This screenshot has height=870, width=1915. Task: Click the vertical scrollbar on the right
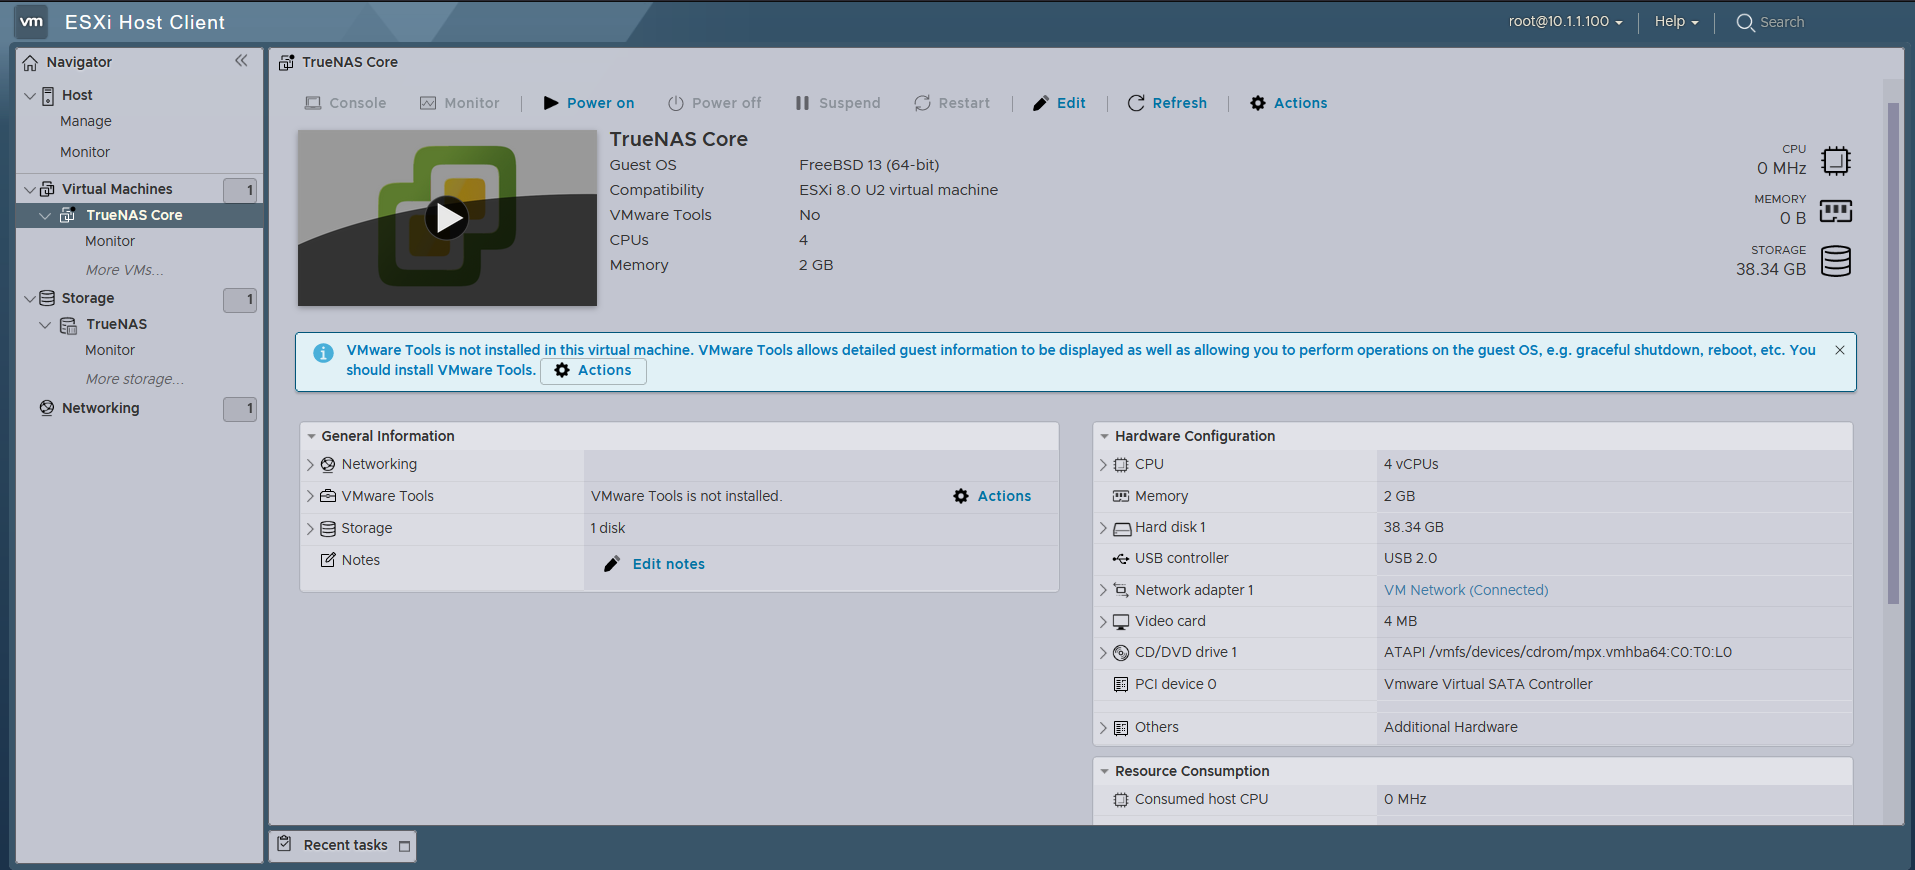click(1893, 353)
